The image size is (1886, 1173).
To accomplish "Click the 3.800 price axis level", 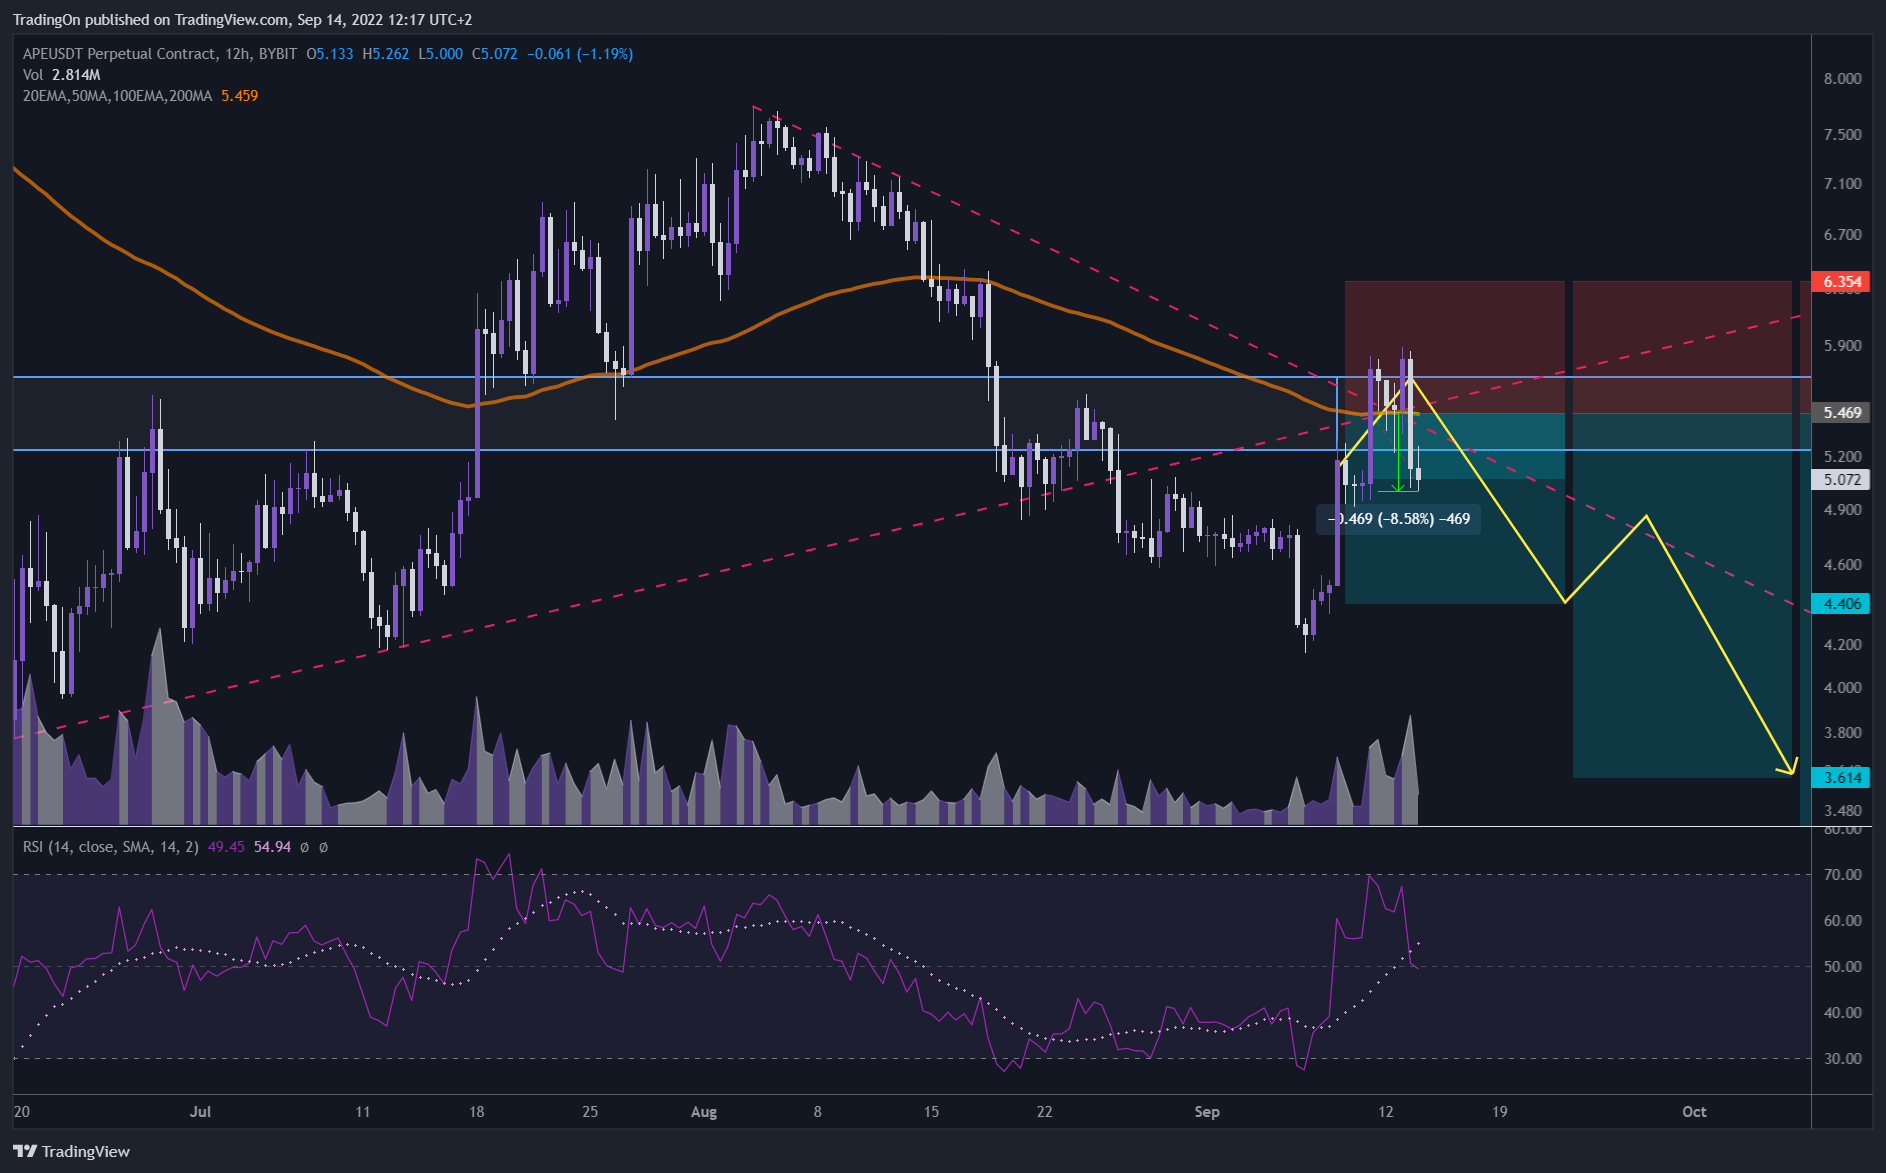I will 1842,733.
